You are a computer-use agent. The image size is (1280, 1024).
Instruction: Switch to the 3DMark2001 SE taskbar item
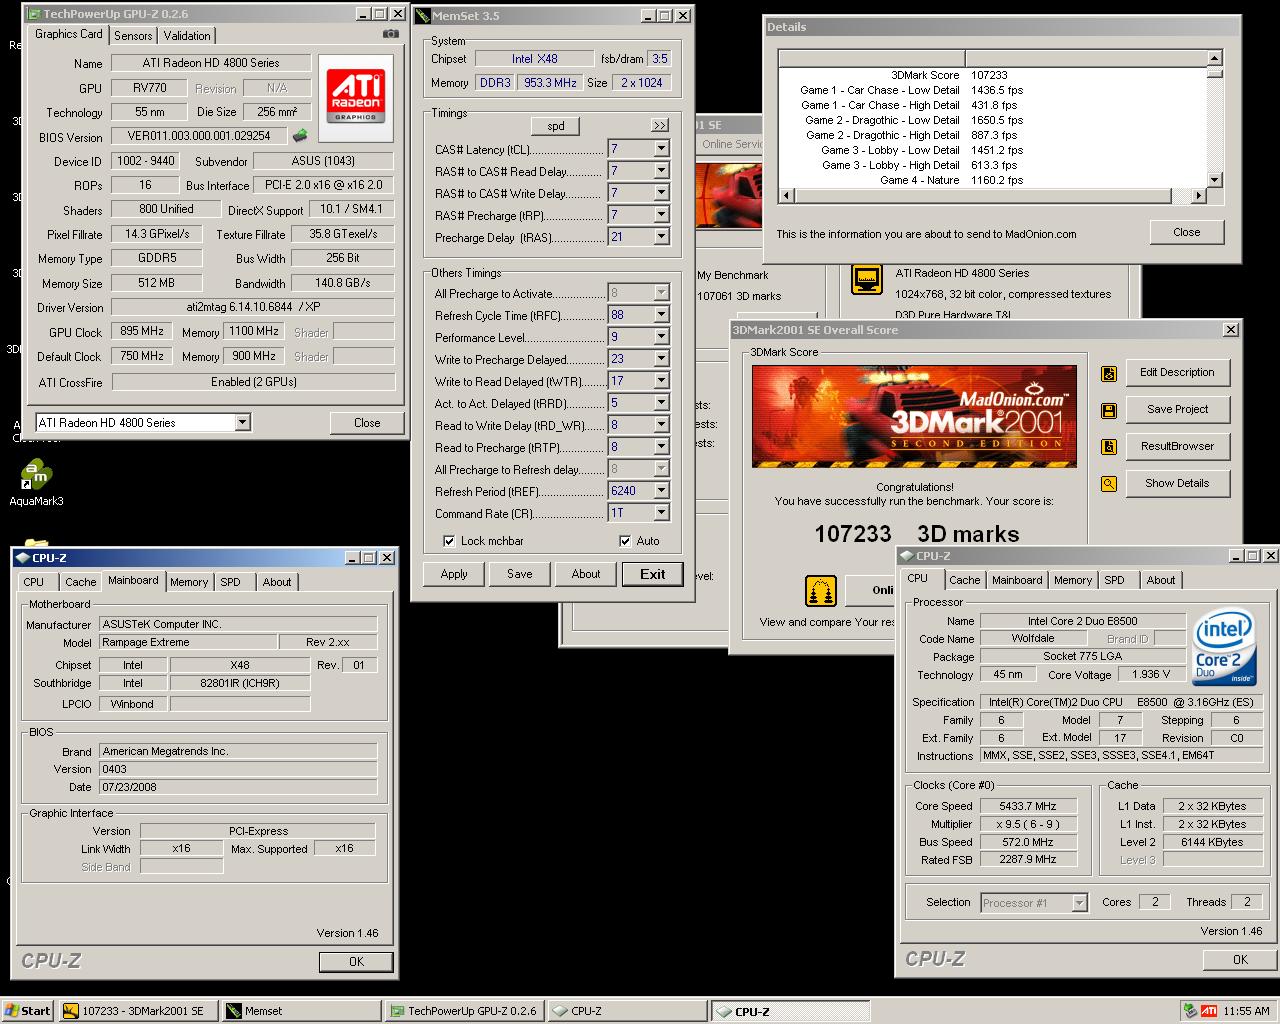(x=138, y=1011)
